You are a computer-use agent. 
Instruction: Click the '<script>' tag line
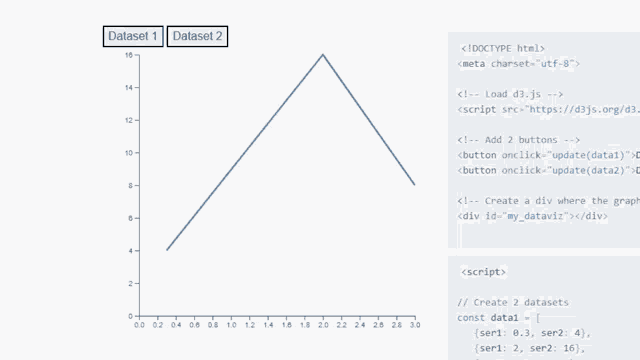[x=483, y=272]
